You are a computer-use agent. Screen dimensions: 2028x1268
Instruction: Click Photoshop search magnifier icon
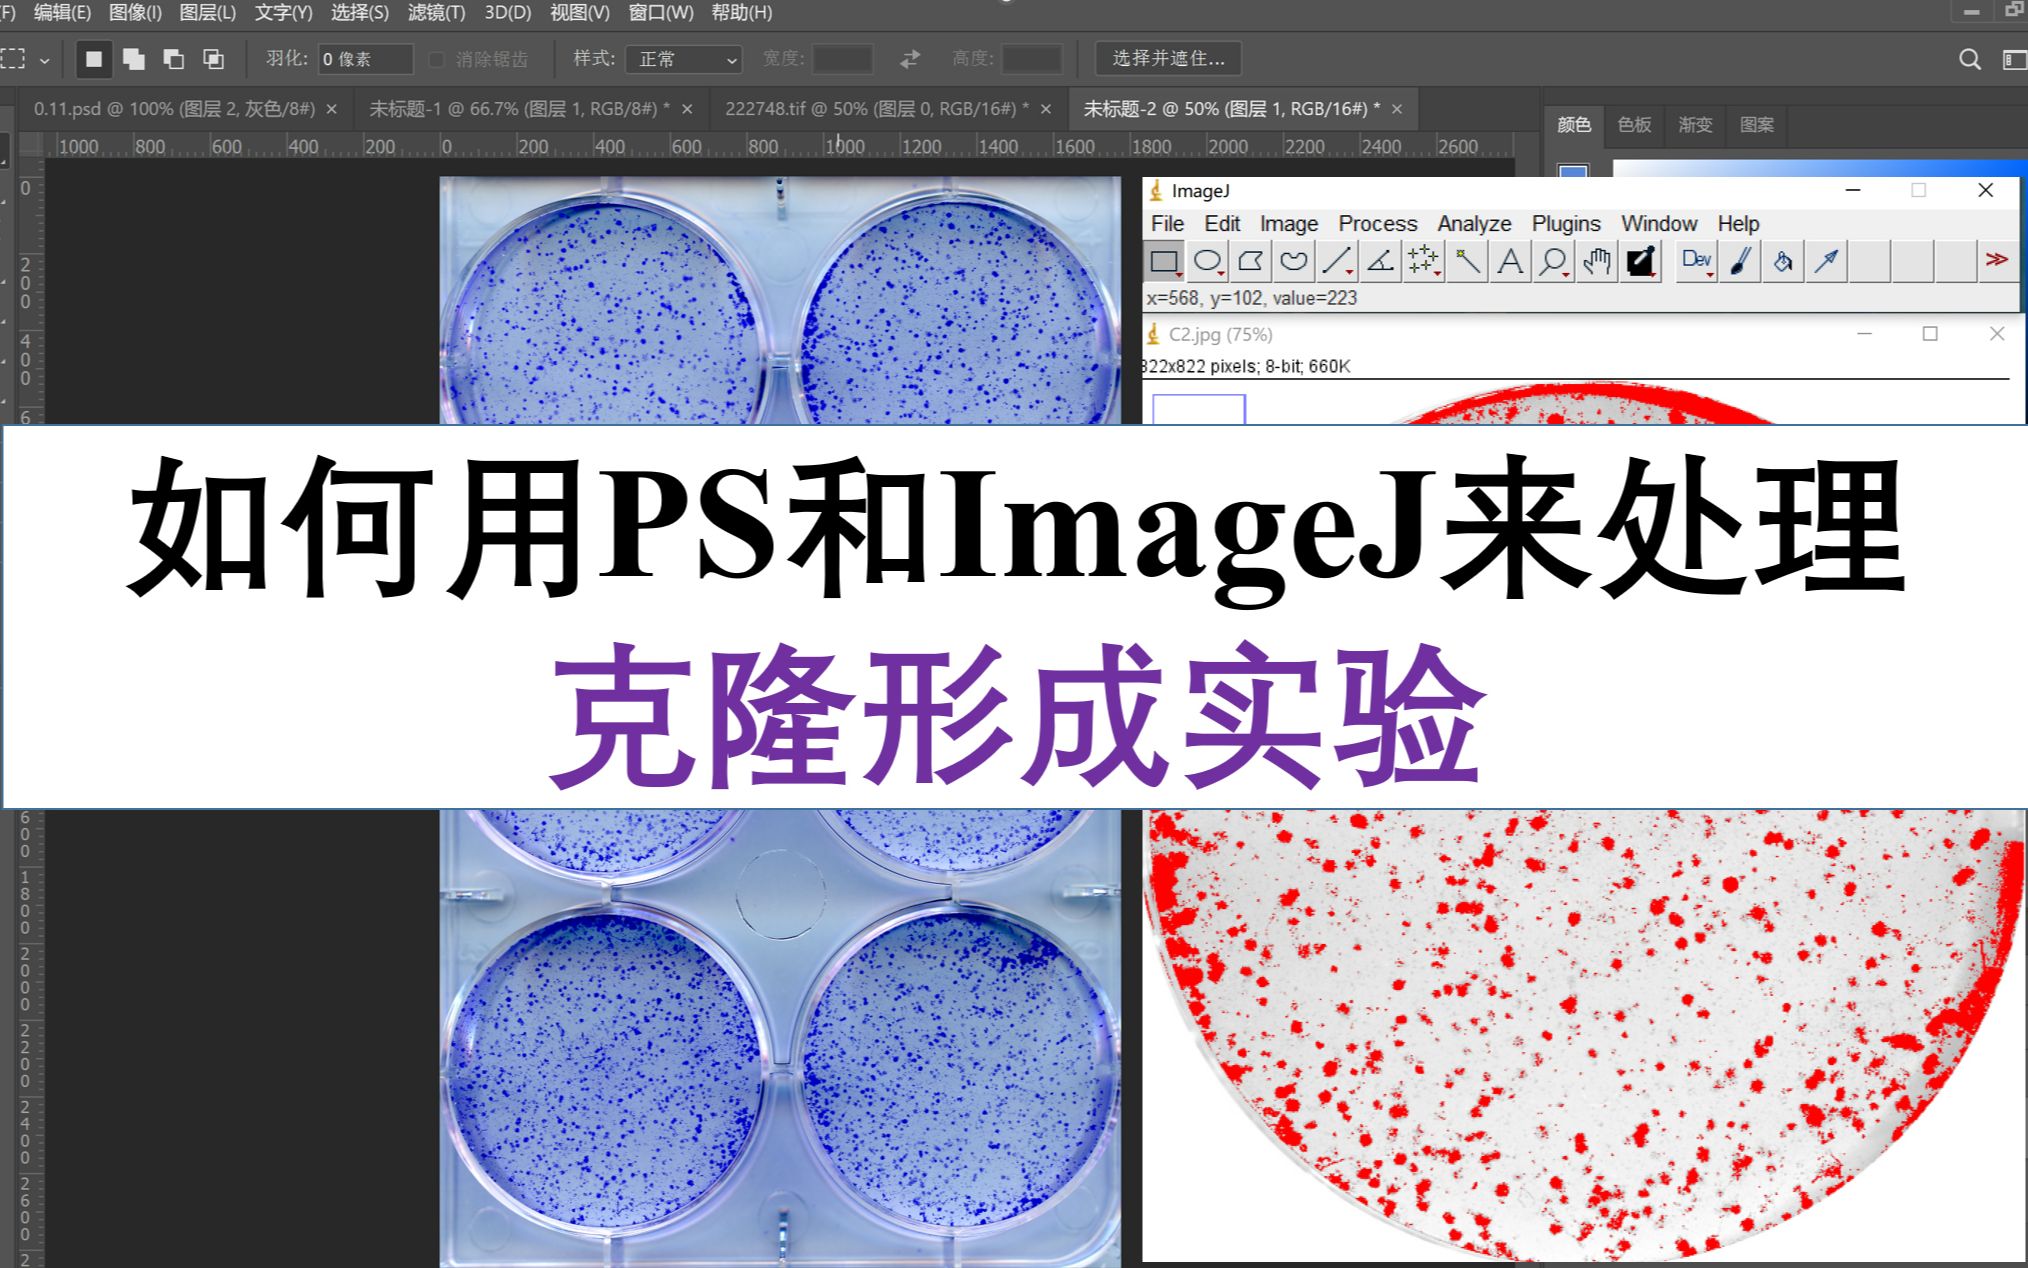click(1969, 59)
